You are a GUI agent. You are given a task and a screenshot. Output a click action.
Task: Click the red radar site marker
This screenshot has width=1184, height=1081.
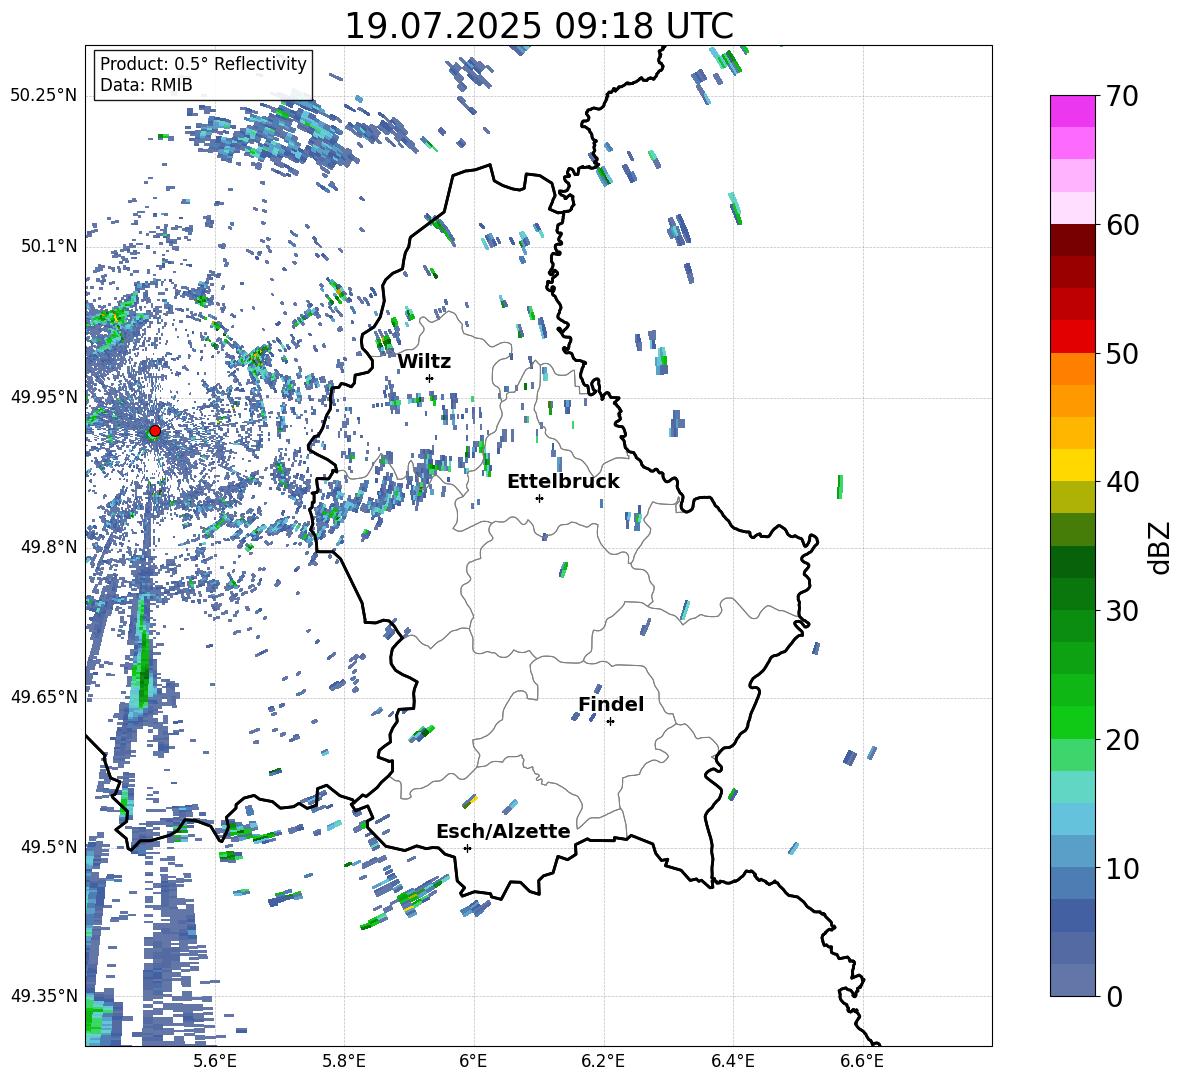[x=155, y=431]
